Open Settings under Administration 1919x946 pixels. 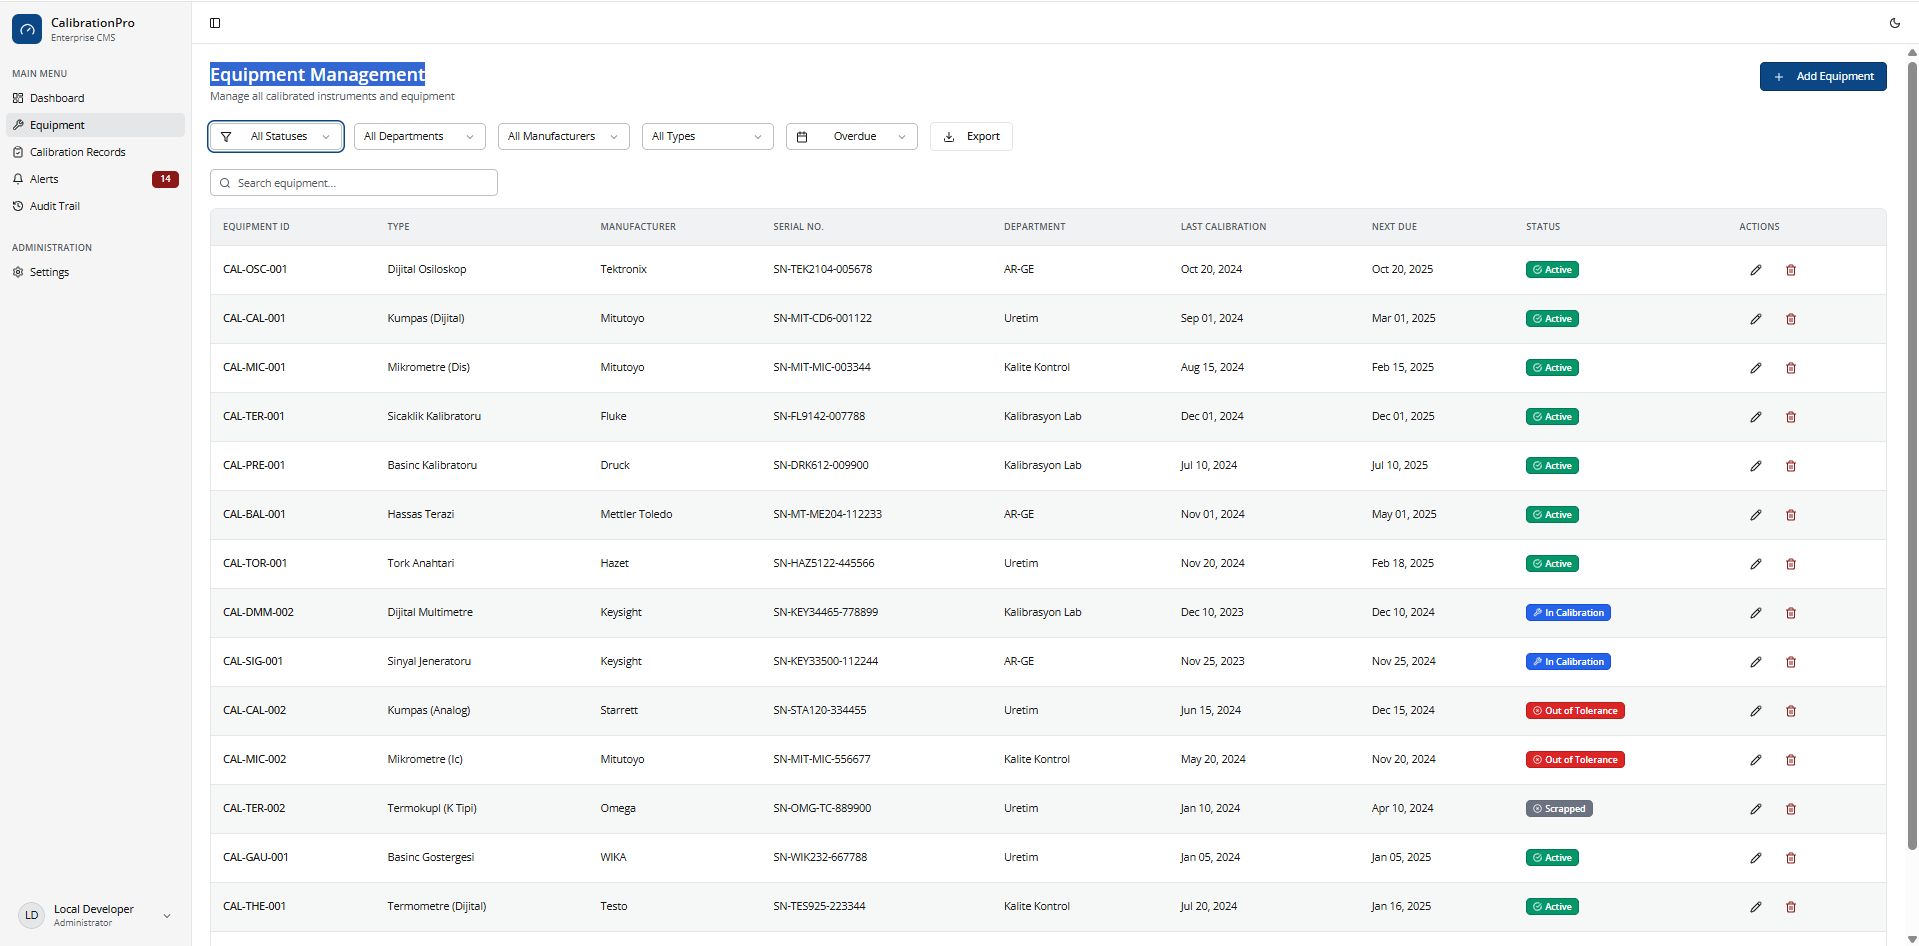tap(49, 271)
